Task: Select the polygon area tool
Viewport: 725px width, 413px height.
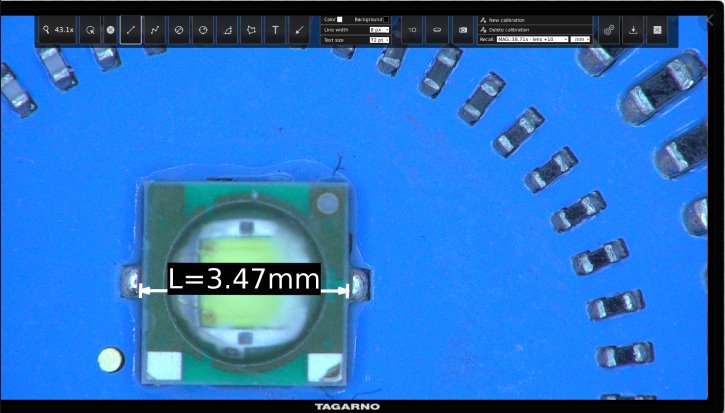Action: tap(251, 31)
